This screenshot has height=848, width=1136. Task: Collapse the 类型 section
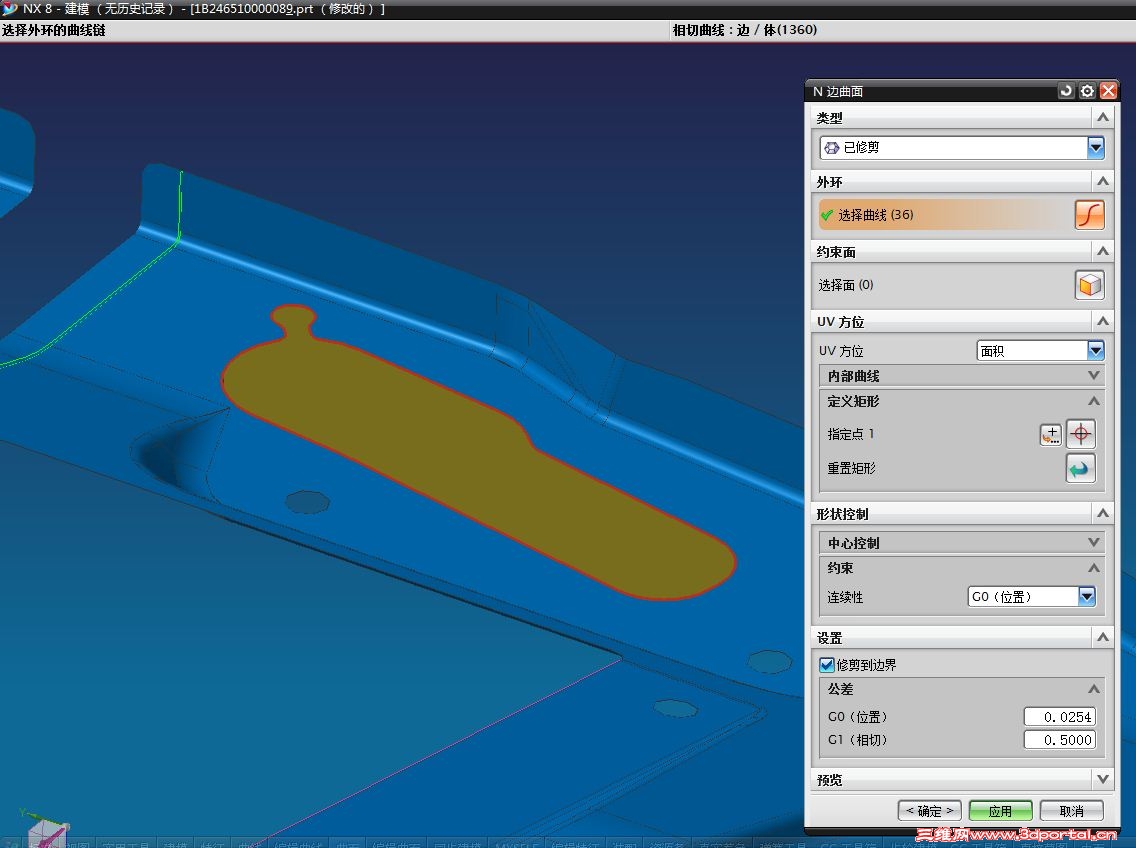click(x=1103, y=117)
